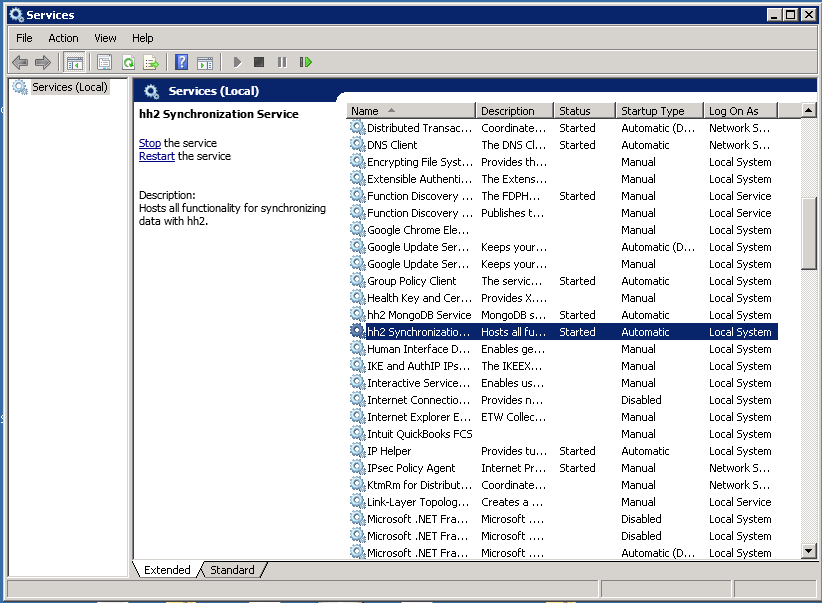The height and width of the screenshot is (603, 822).
Task: Open the Action menu
Action: [63, 38]
